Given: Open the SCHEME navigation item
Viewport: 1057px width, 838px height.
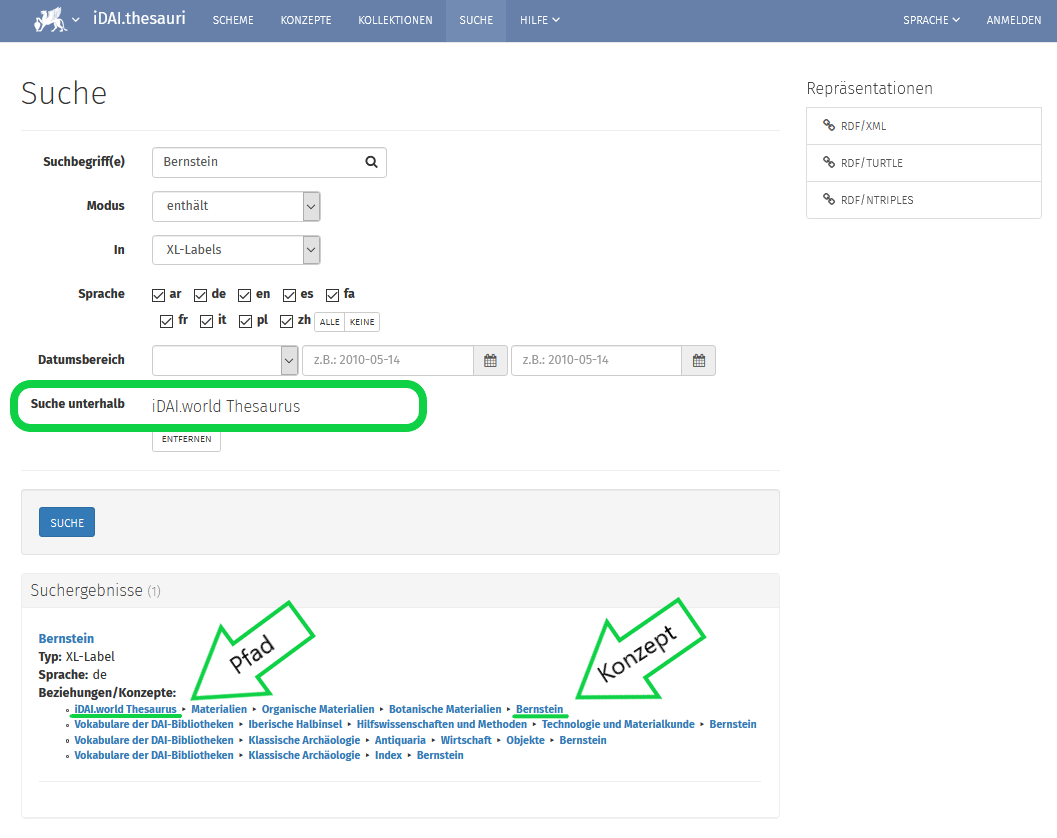Looking at the screenshot, I should click(x=233, y=20).
